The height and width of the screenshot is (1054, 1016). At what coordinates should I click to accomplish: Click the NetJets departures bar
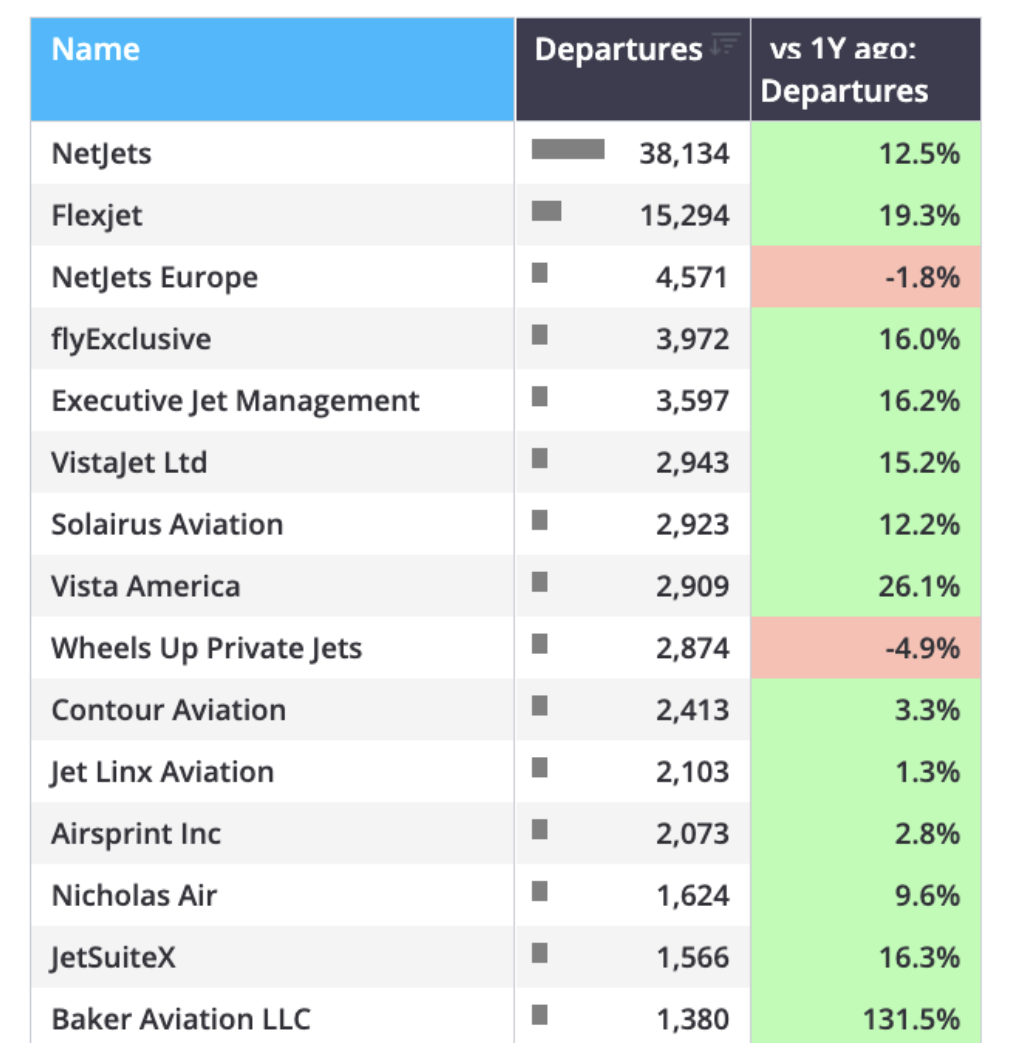[x=567, y=150]
